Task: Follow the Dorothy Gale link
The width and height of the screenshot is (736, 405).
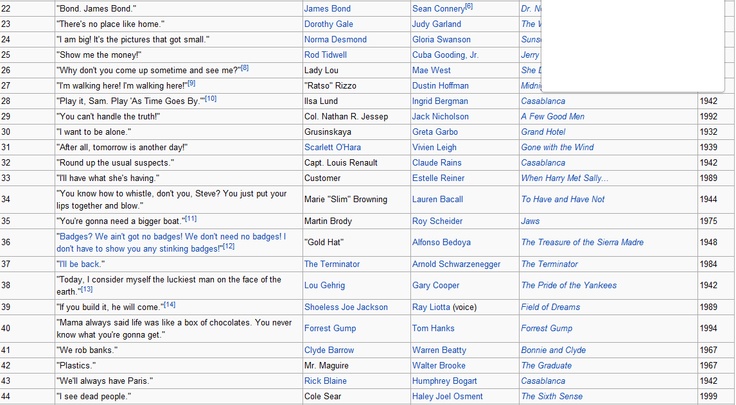Action: coord(329,24)
